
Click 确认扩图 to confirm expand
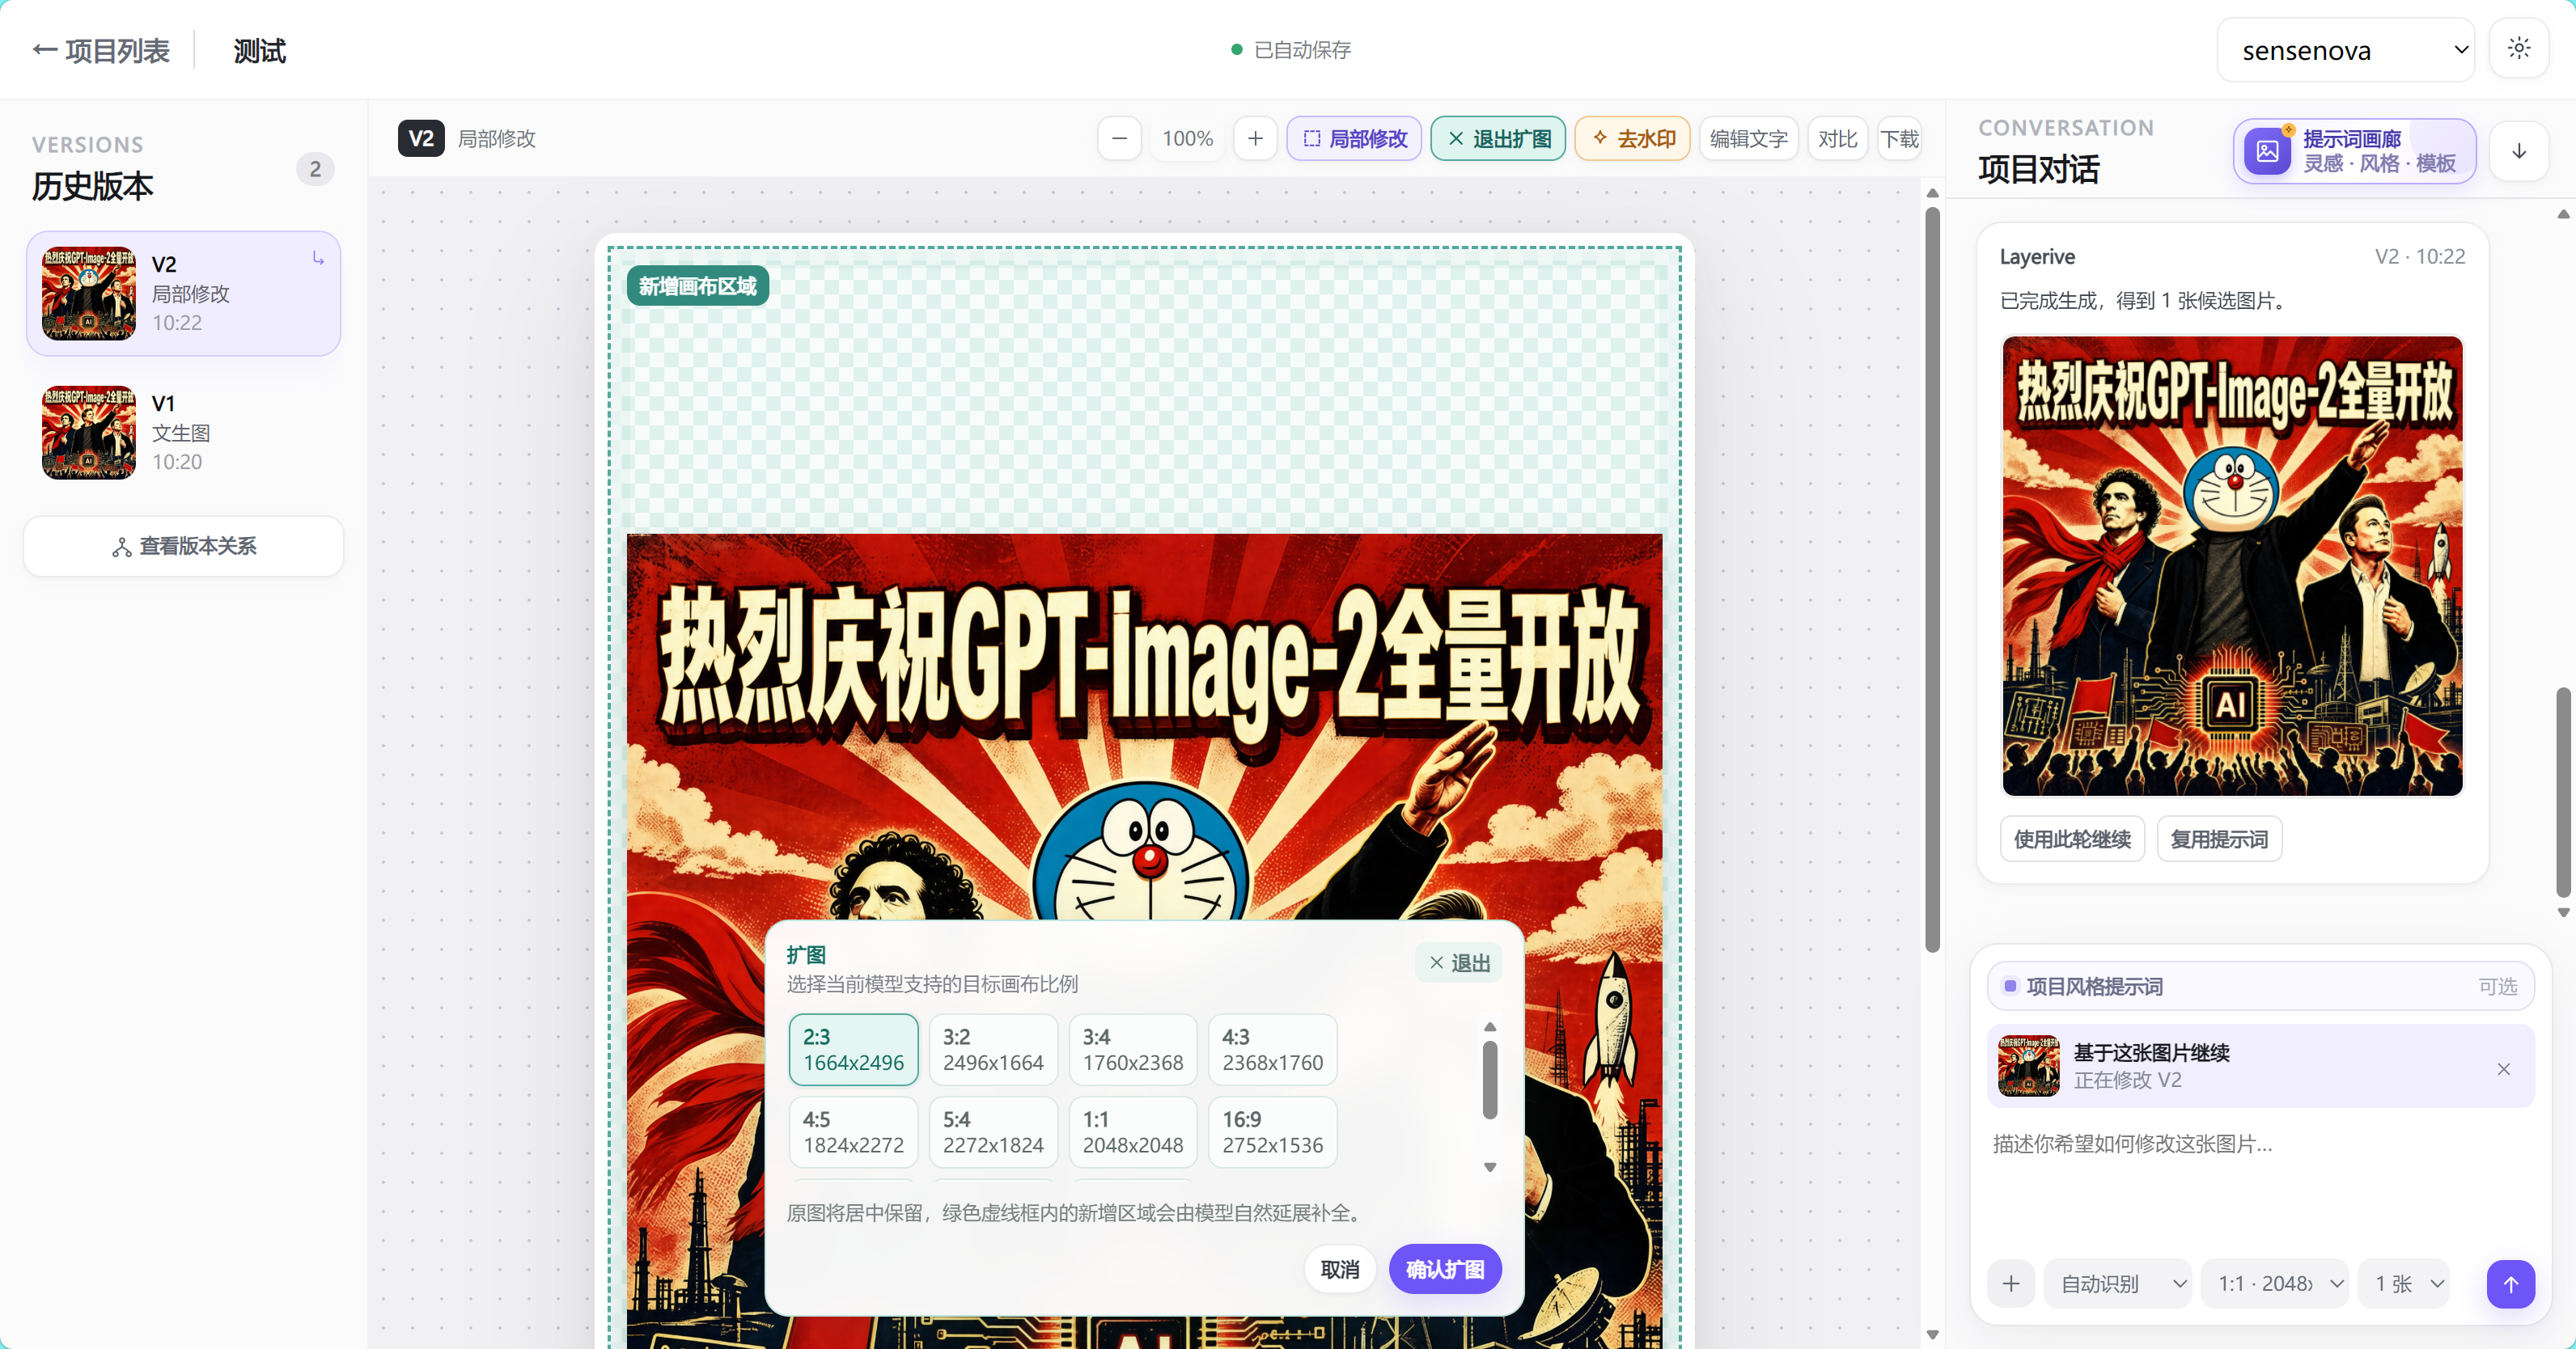click(x=1445, y=1269)
